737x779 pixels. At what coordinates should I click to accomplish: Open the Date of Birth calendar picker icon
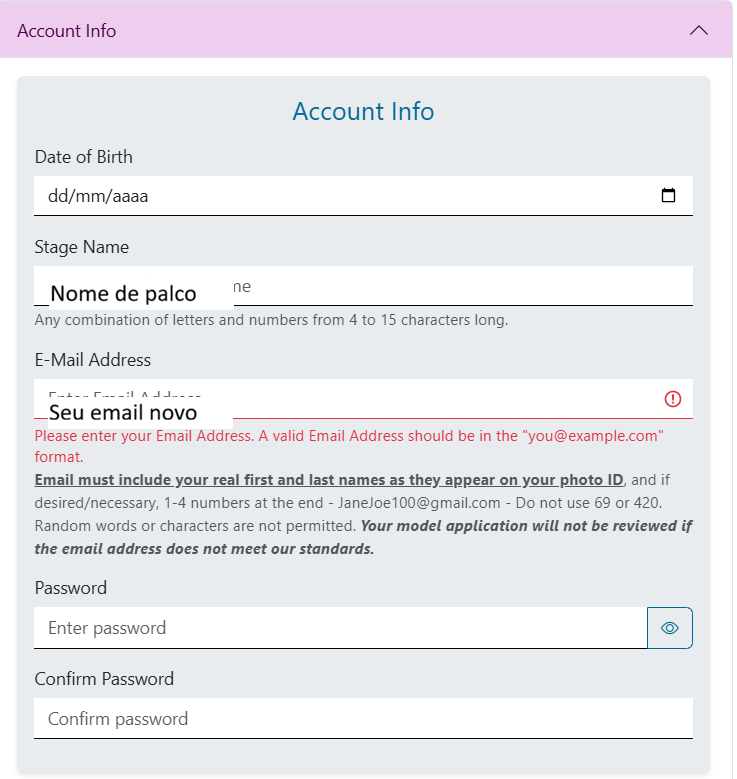pos(669,196)
